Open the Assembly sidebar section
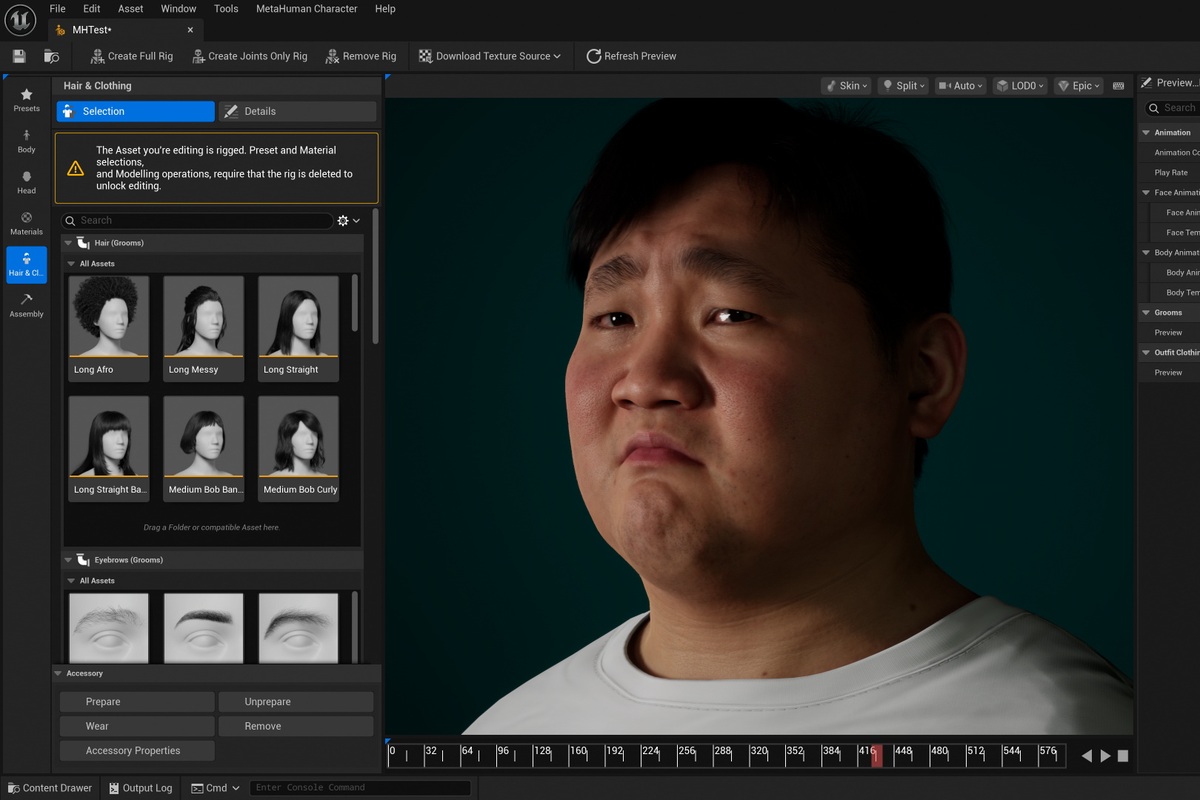 click(26, 305)
